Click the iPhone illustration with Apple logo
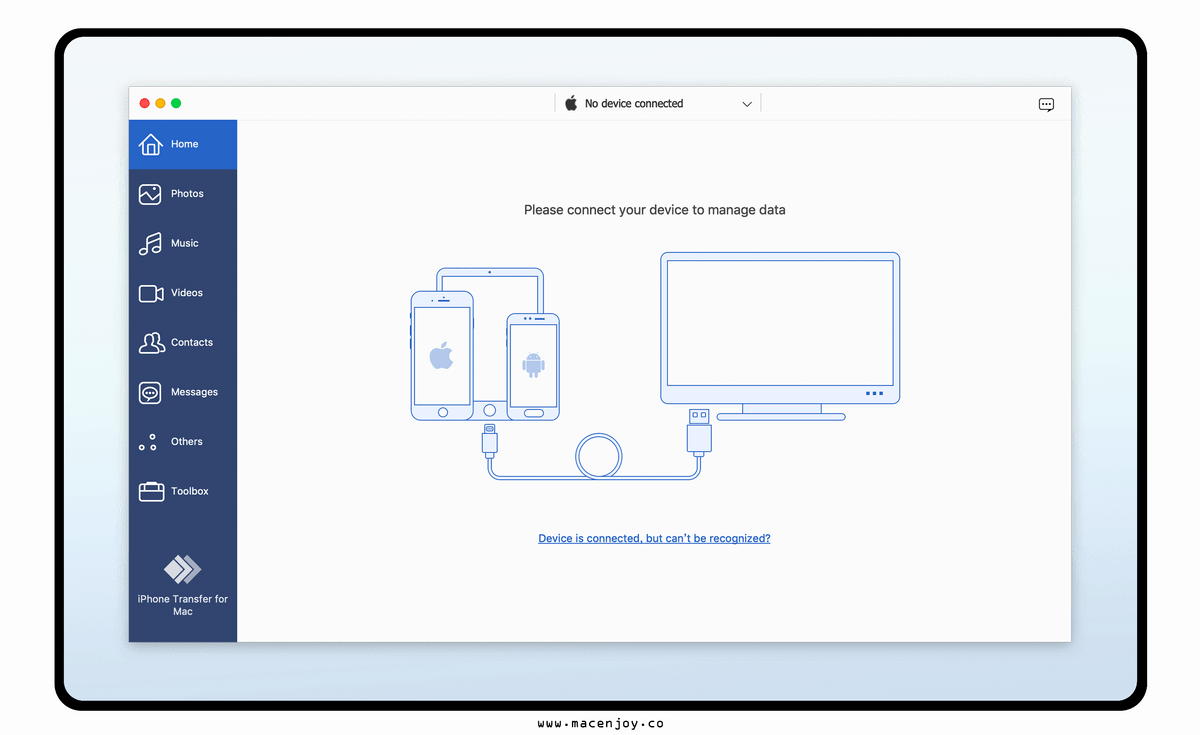The image size is (1200, 735). tap(442, 355)
